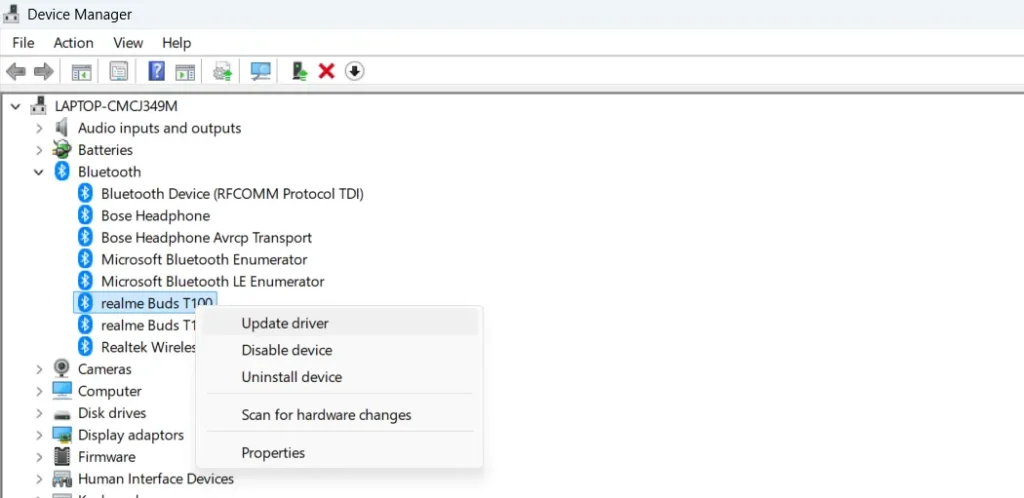Open the File menu

click(23, 43)
